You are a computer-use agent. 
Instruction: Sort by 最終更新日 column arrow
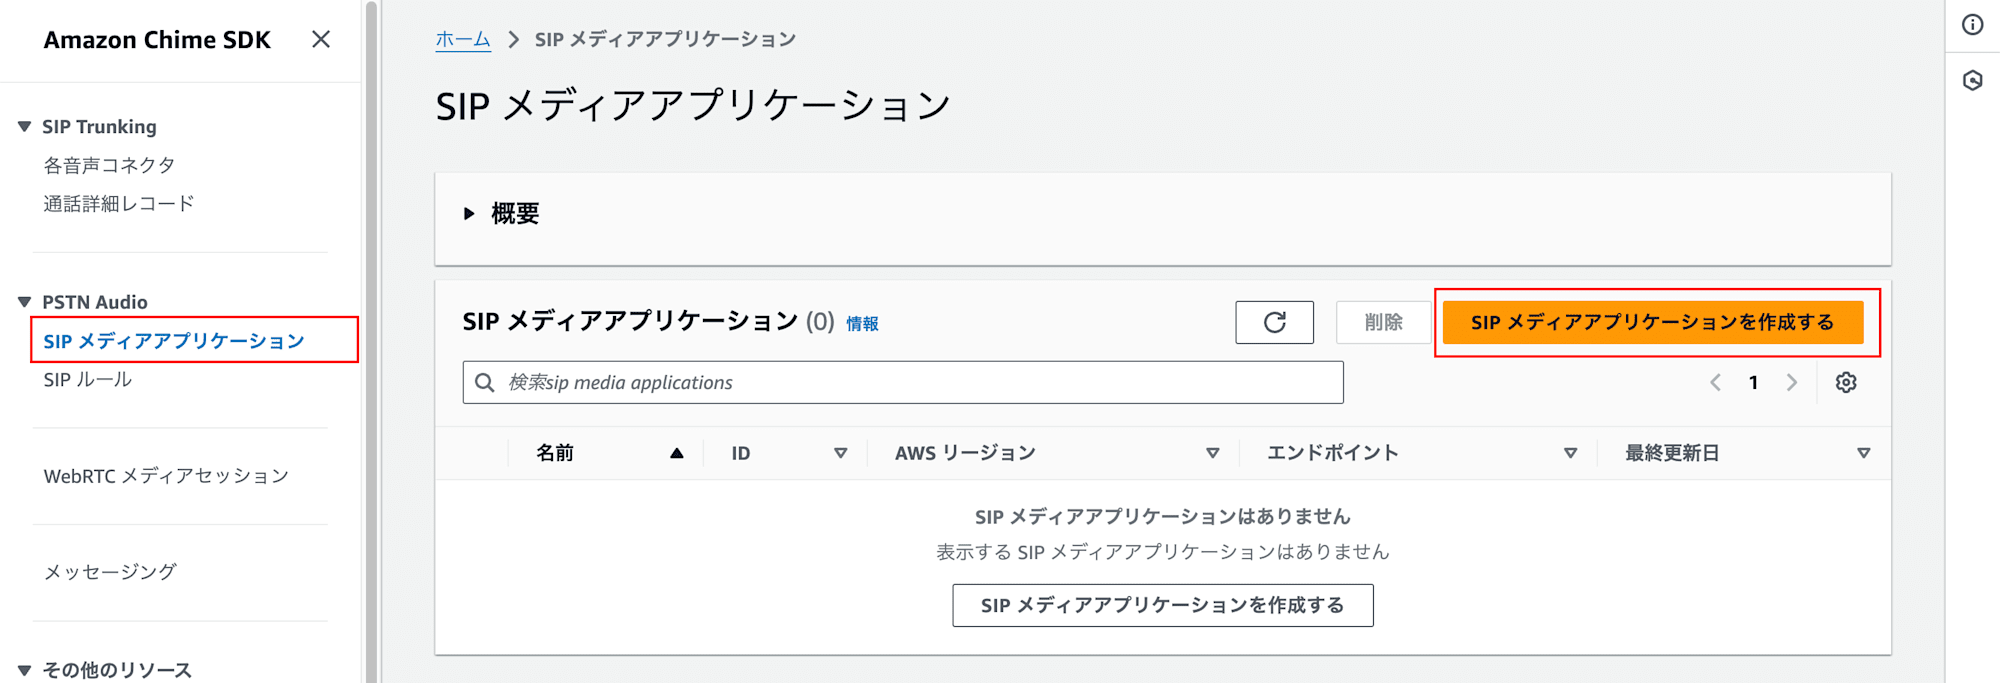pos(1864,453)
